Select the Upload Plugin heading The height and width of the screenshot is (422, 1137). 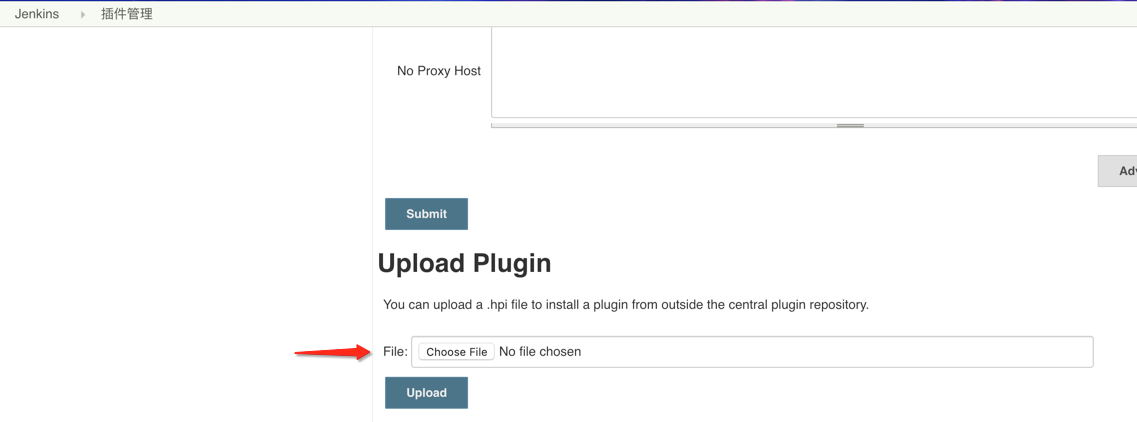[465, 263]
